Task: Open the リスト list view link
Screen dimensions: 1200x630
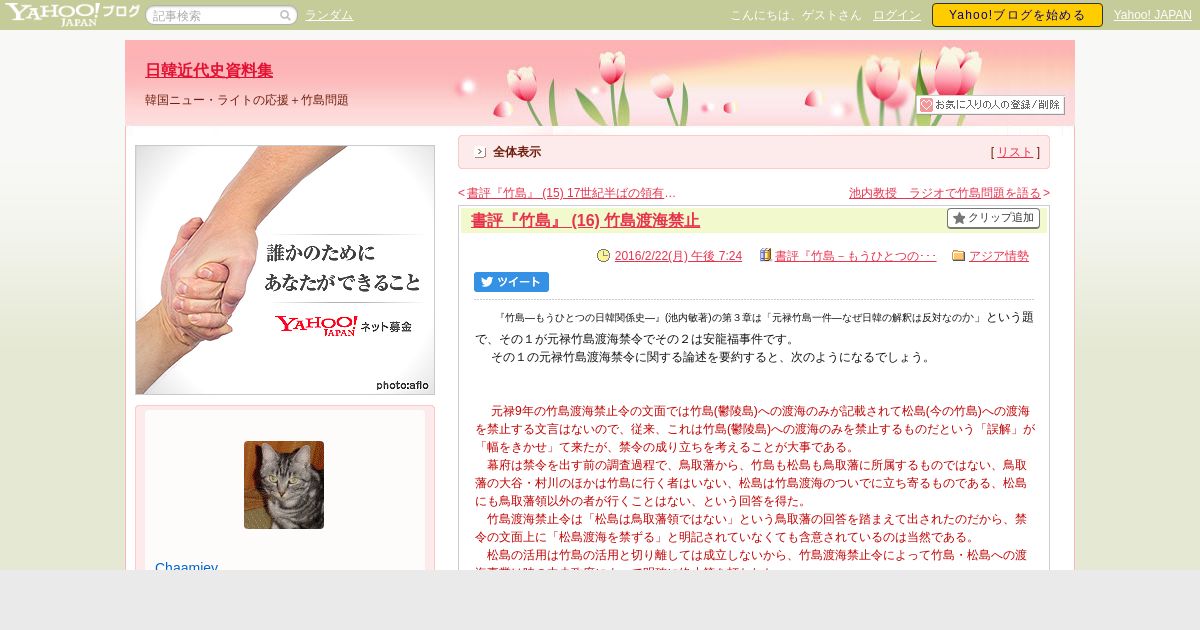Action: point(1015,152)
